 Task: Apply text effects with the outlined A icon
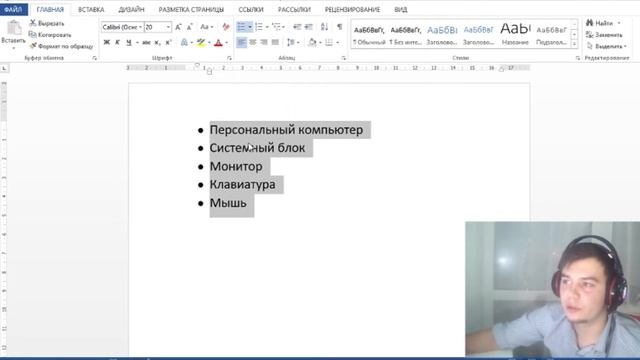click(x=184, y=42)
